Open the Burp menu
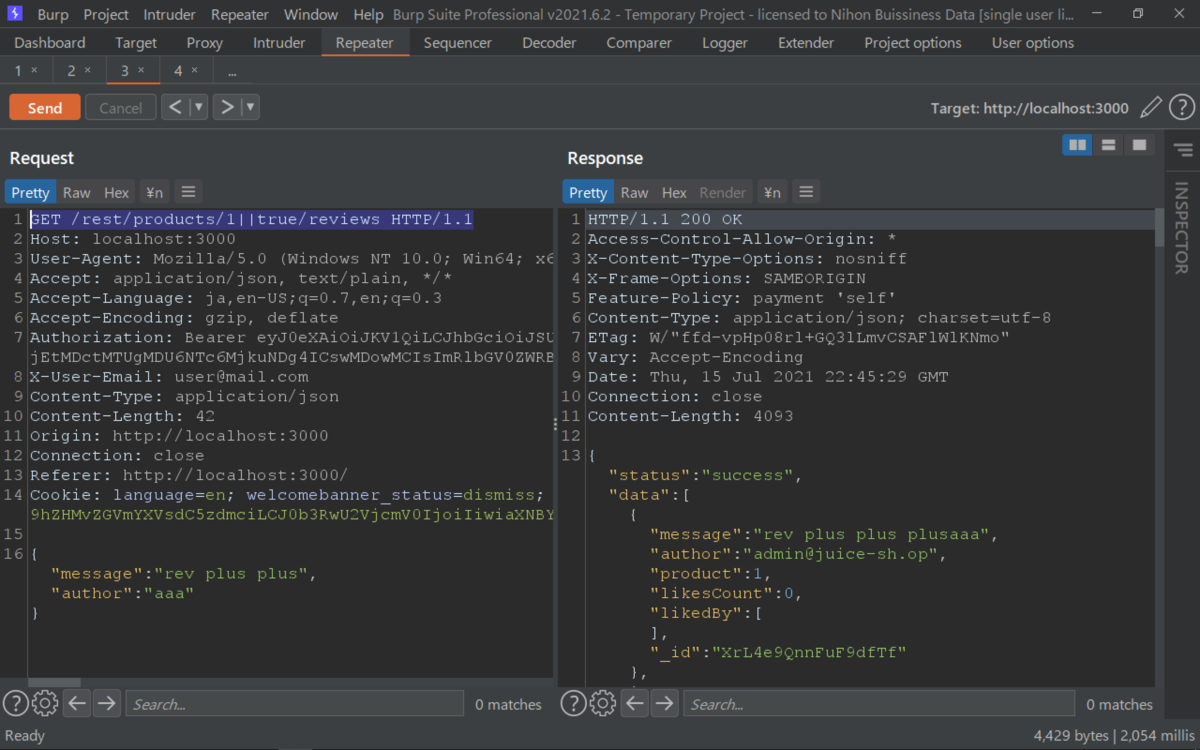Image resolution: width=1200 pixels, height=750 pixels. (53, 14)
